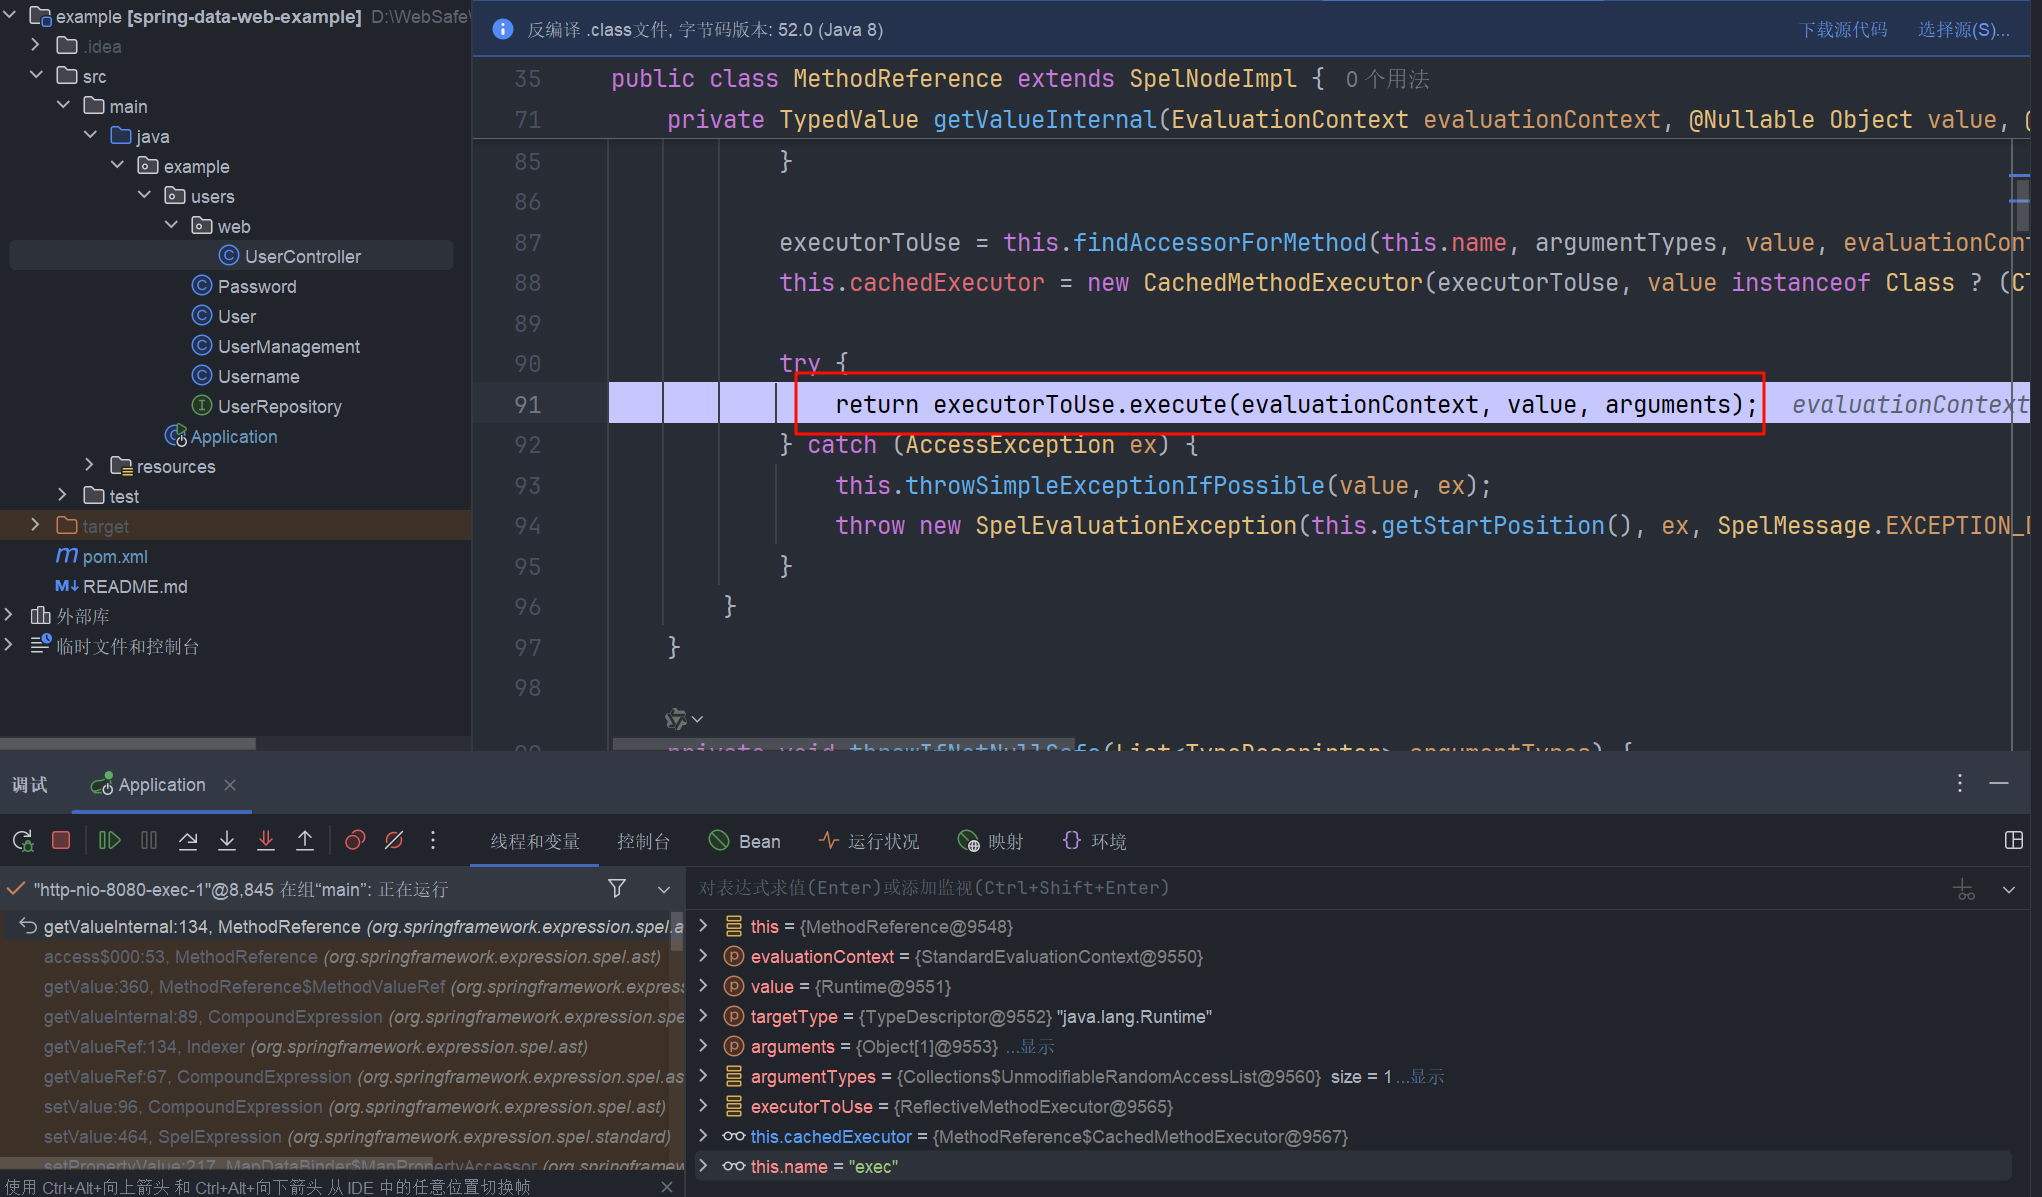This screenshot has width=2042, height=1197.
Task: Click the red Force Step Into icon
Action: tap(266, 841)
